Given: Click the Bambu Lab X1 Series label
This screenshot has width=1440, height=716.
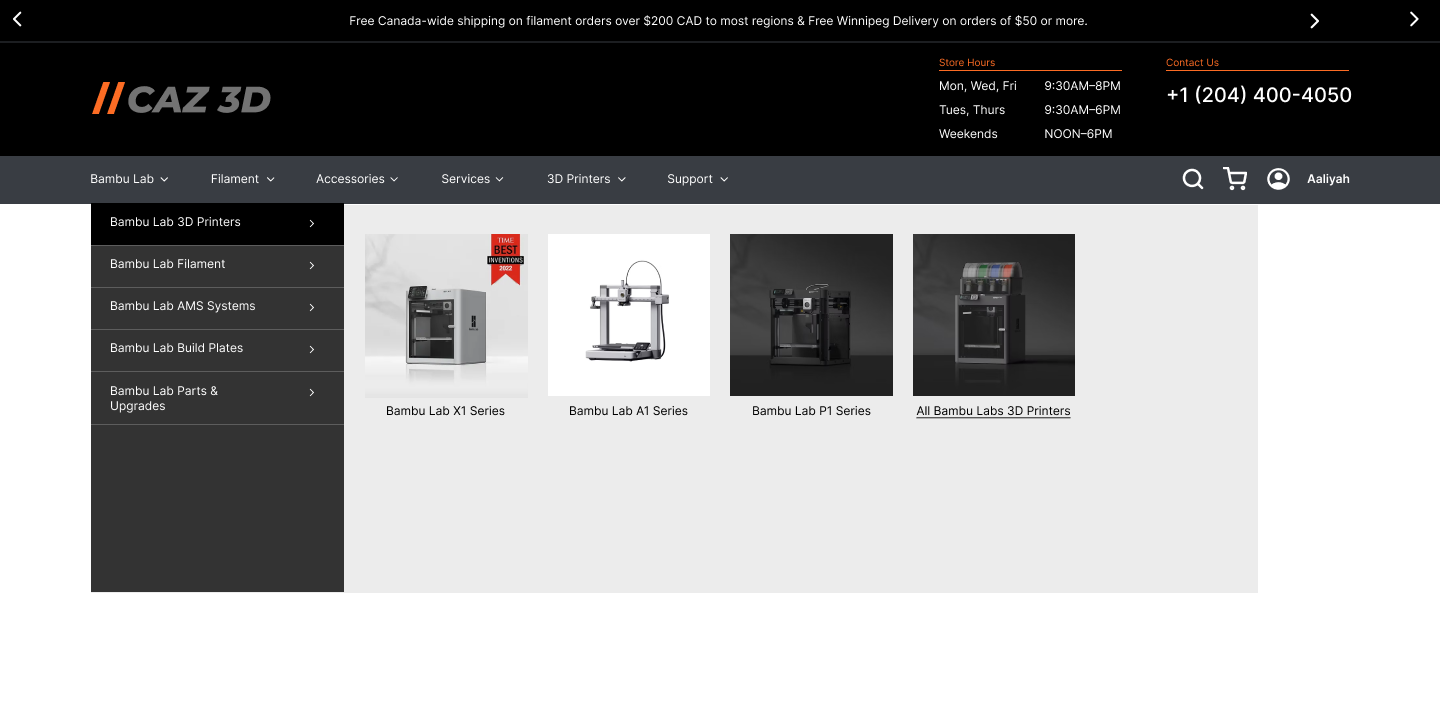Looking at the screenshot, I should point(446,411).
